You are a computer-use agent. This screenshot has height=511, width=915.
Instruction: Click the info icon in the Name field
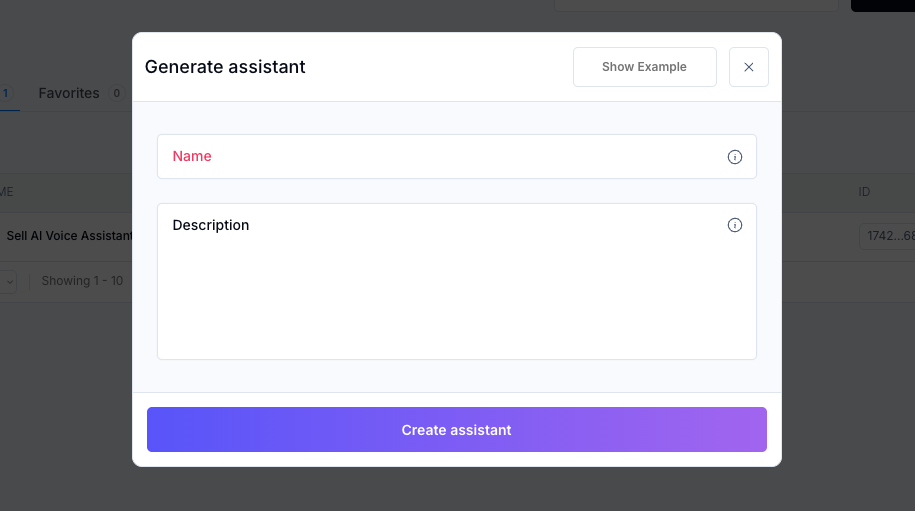(735, 157)
